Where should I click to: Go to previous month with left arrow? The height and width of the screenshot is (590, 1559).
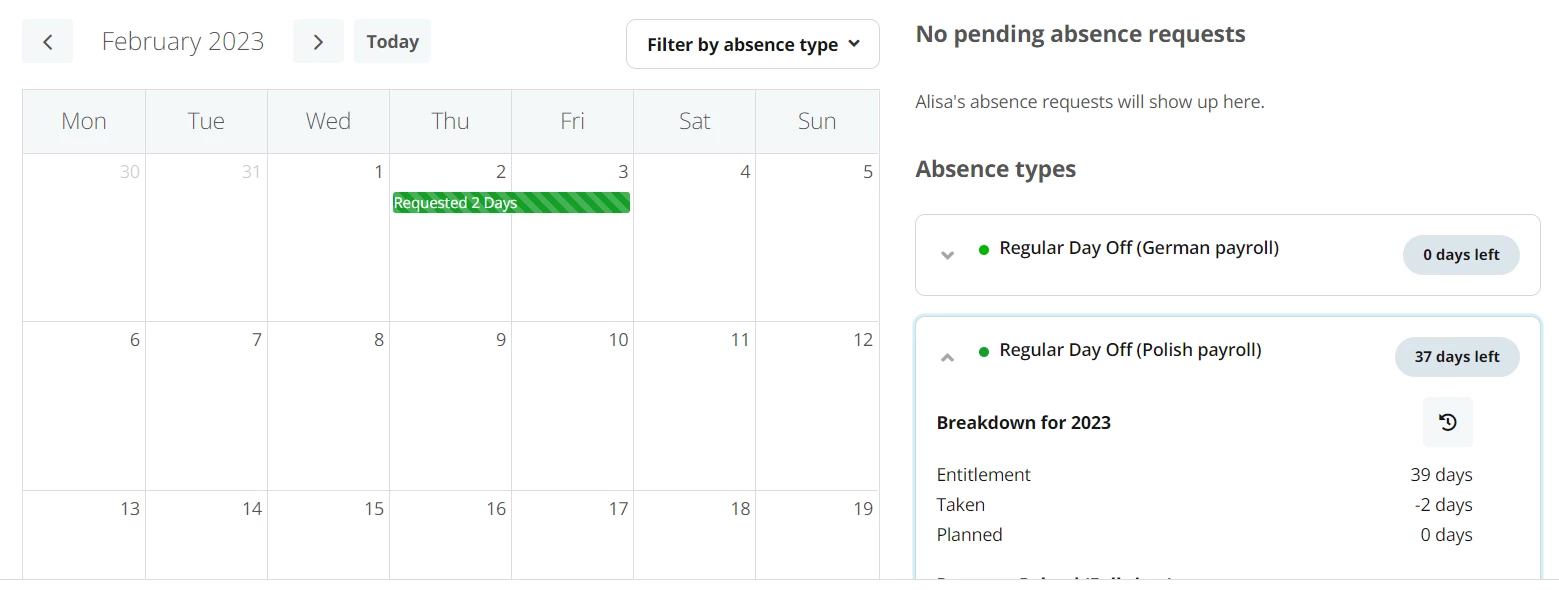(47, 42)
